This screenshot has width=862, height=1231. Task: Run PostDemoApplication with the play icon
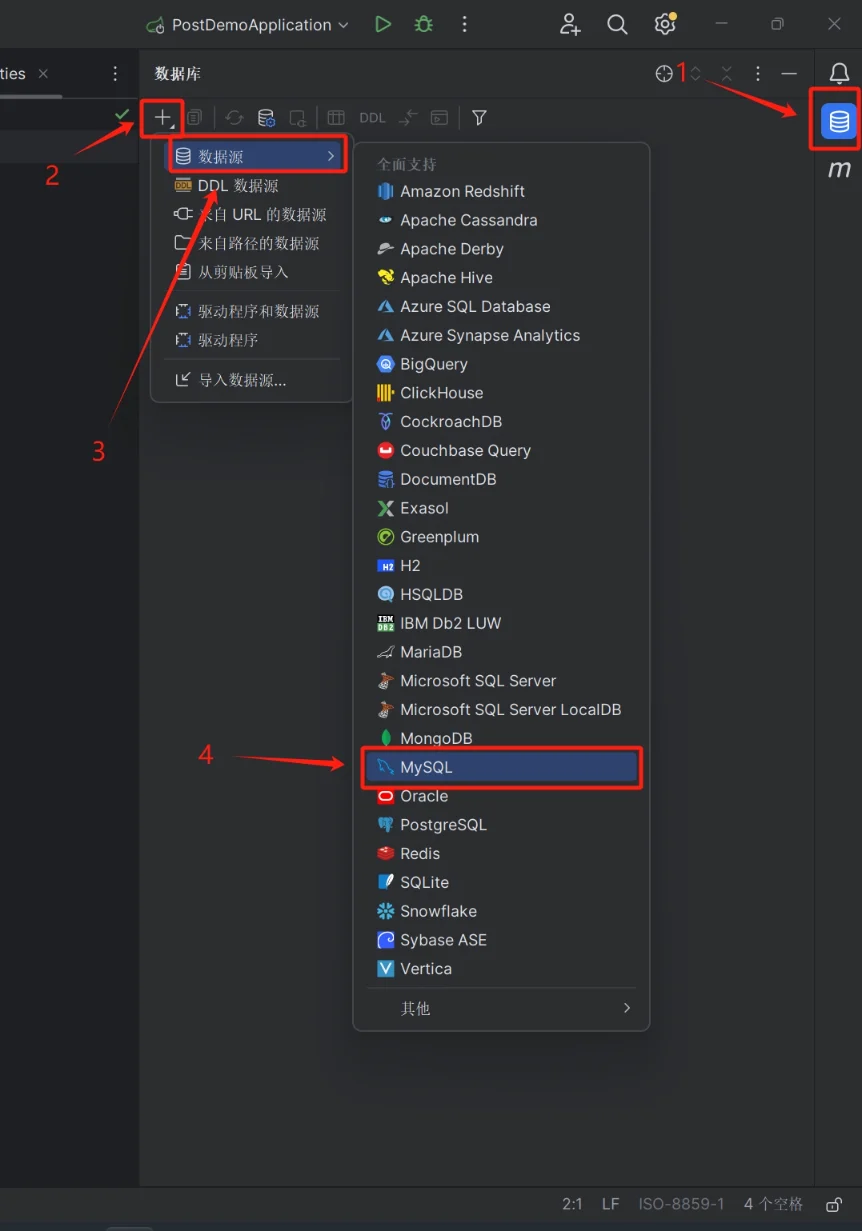pos(383,25)
